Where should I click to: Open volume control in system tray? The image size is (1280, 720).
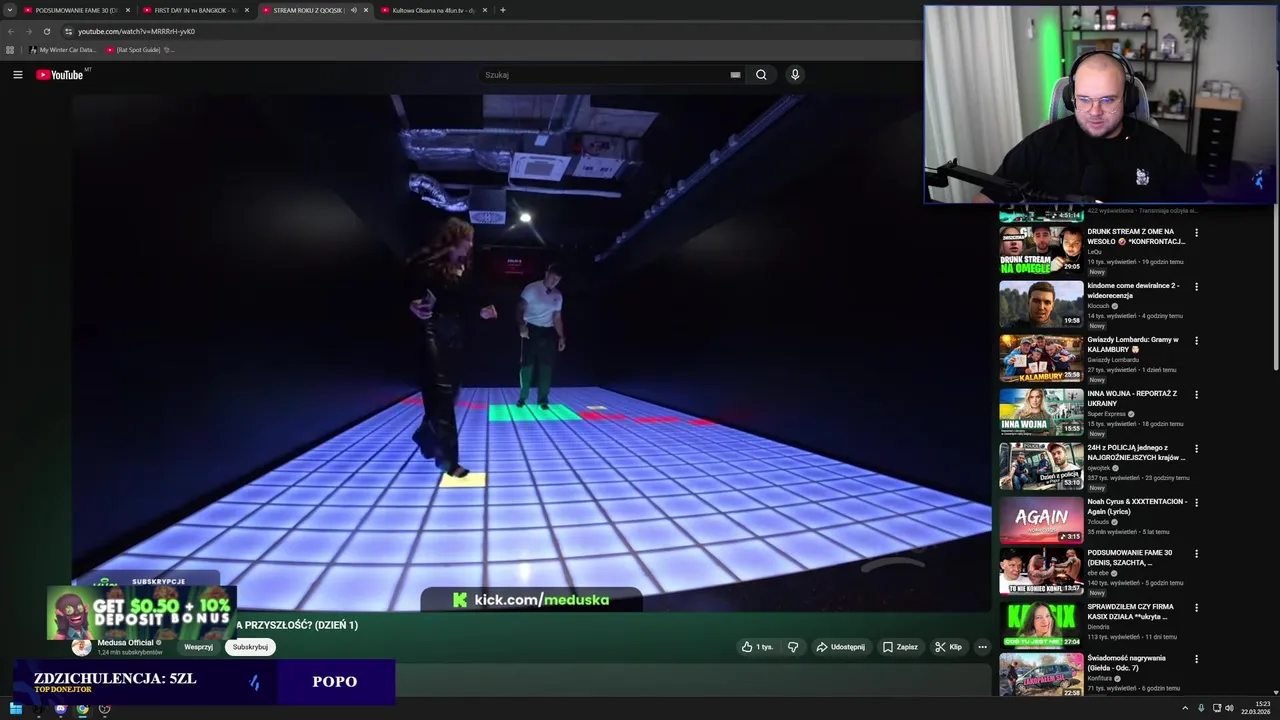pyautogui.click(x=1229, y=708)
